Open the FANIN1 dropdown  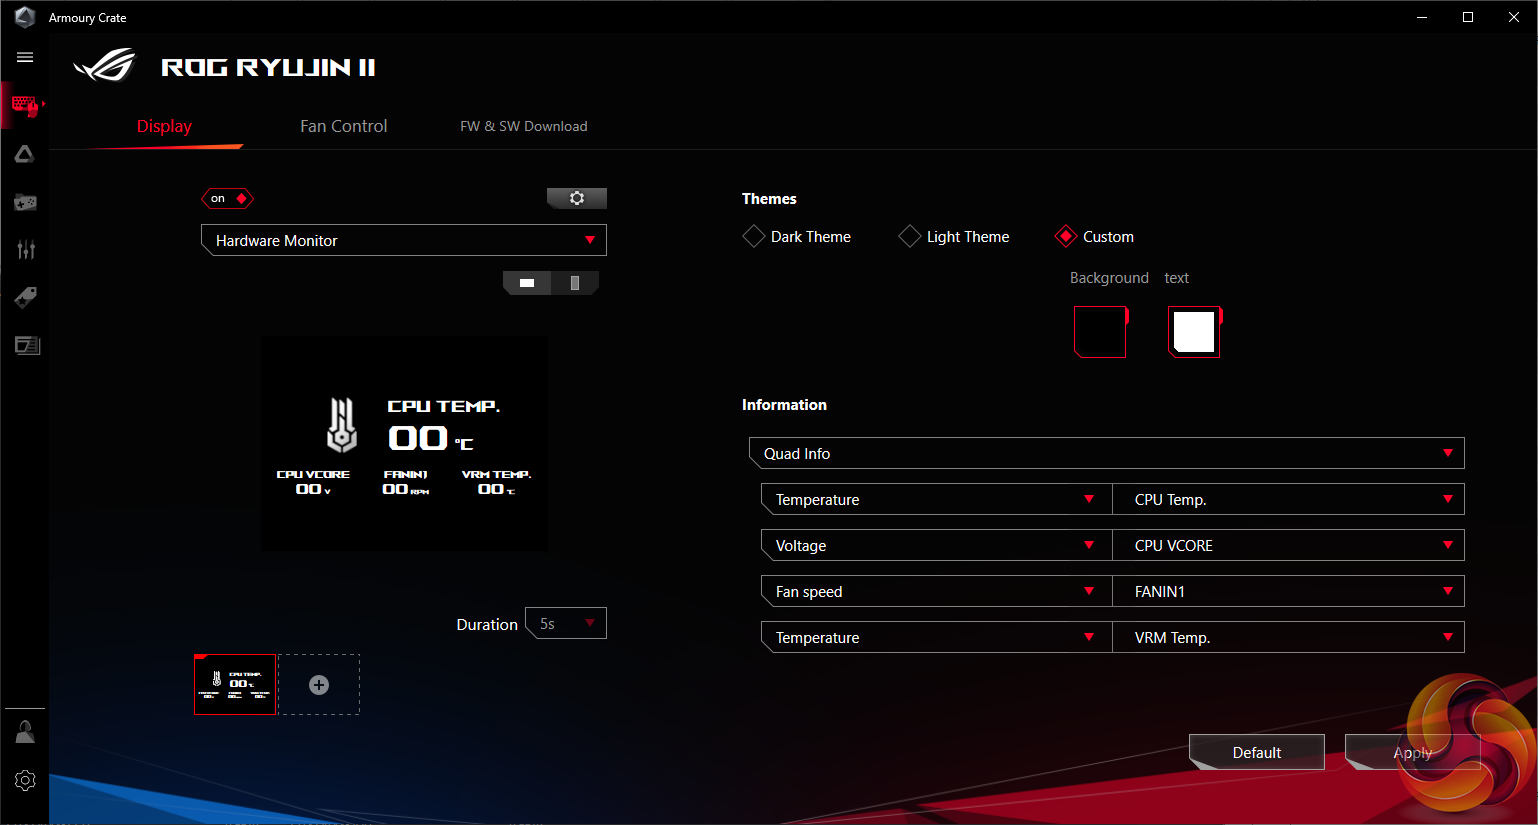[x=1288, y=591]
